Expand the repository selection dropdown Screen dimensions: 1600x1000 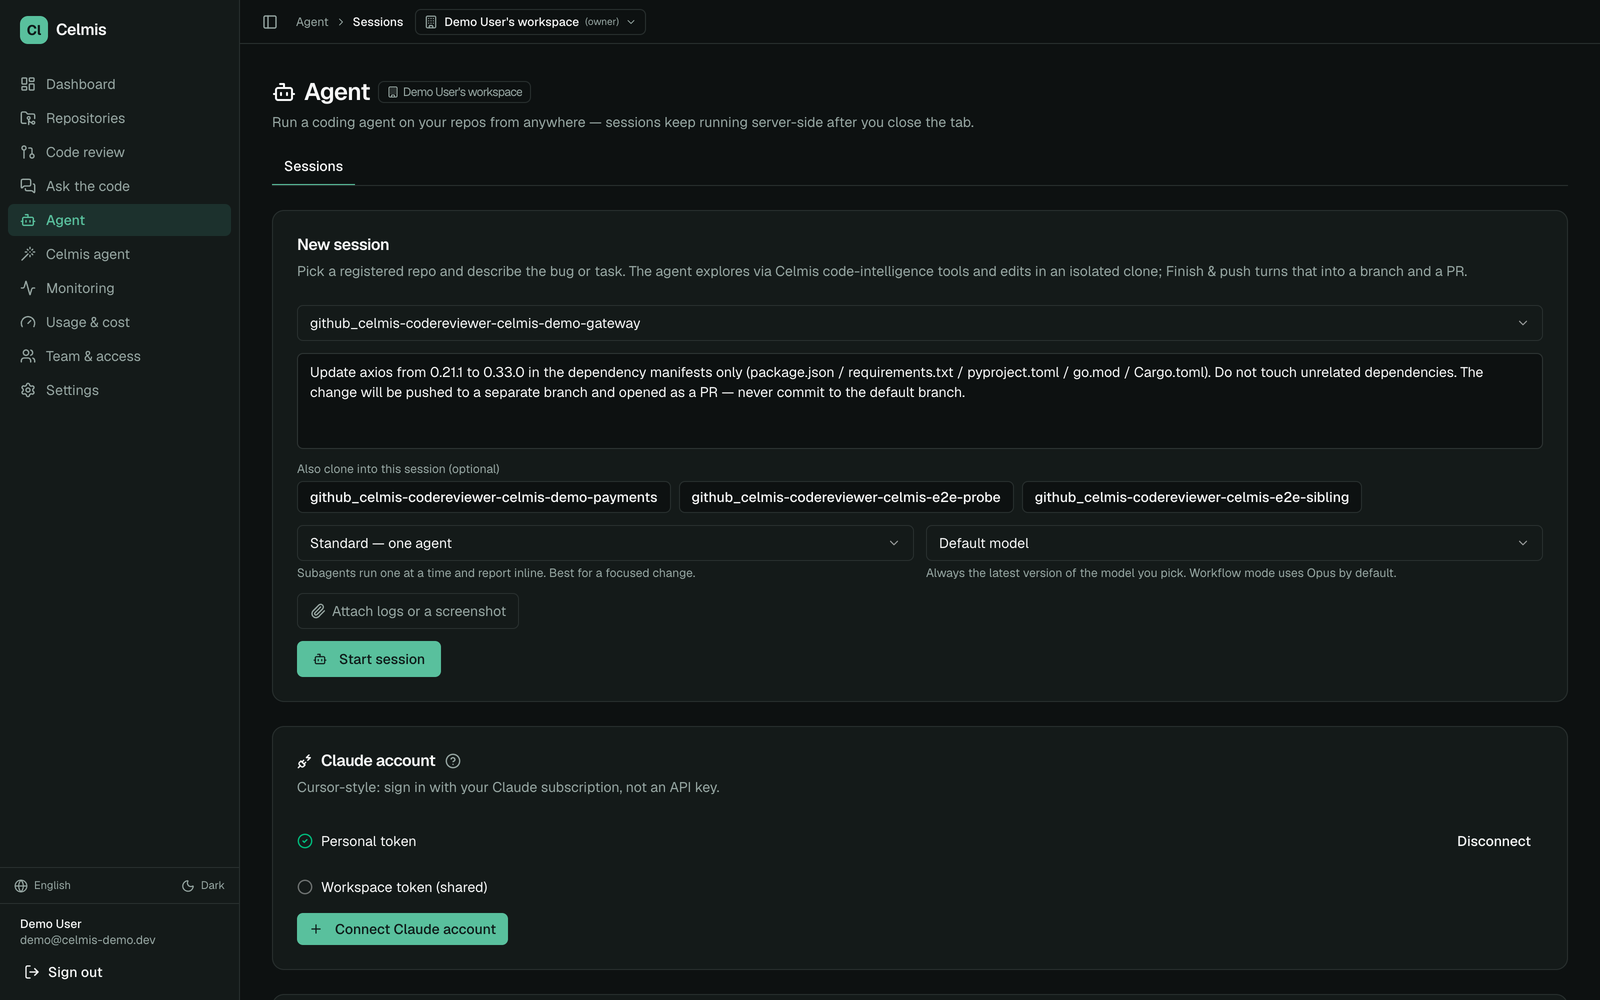coord(919,323)
